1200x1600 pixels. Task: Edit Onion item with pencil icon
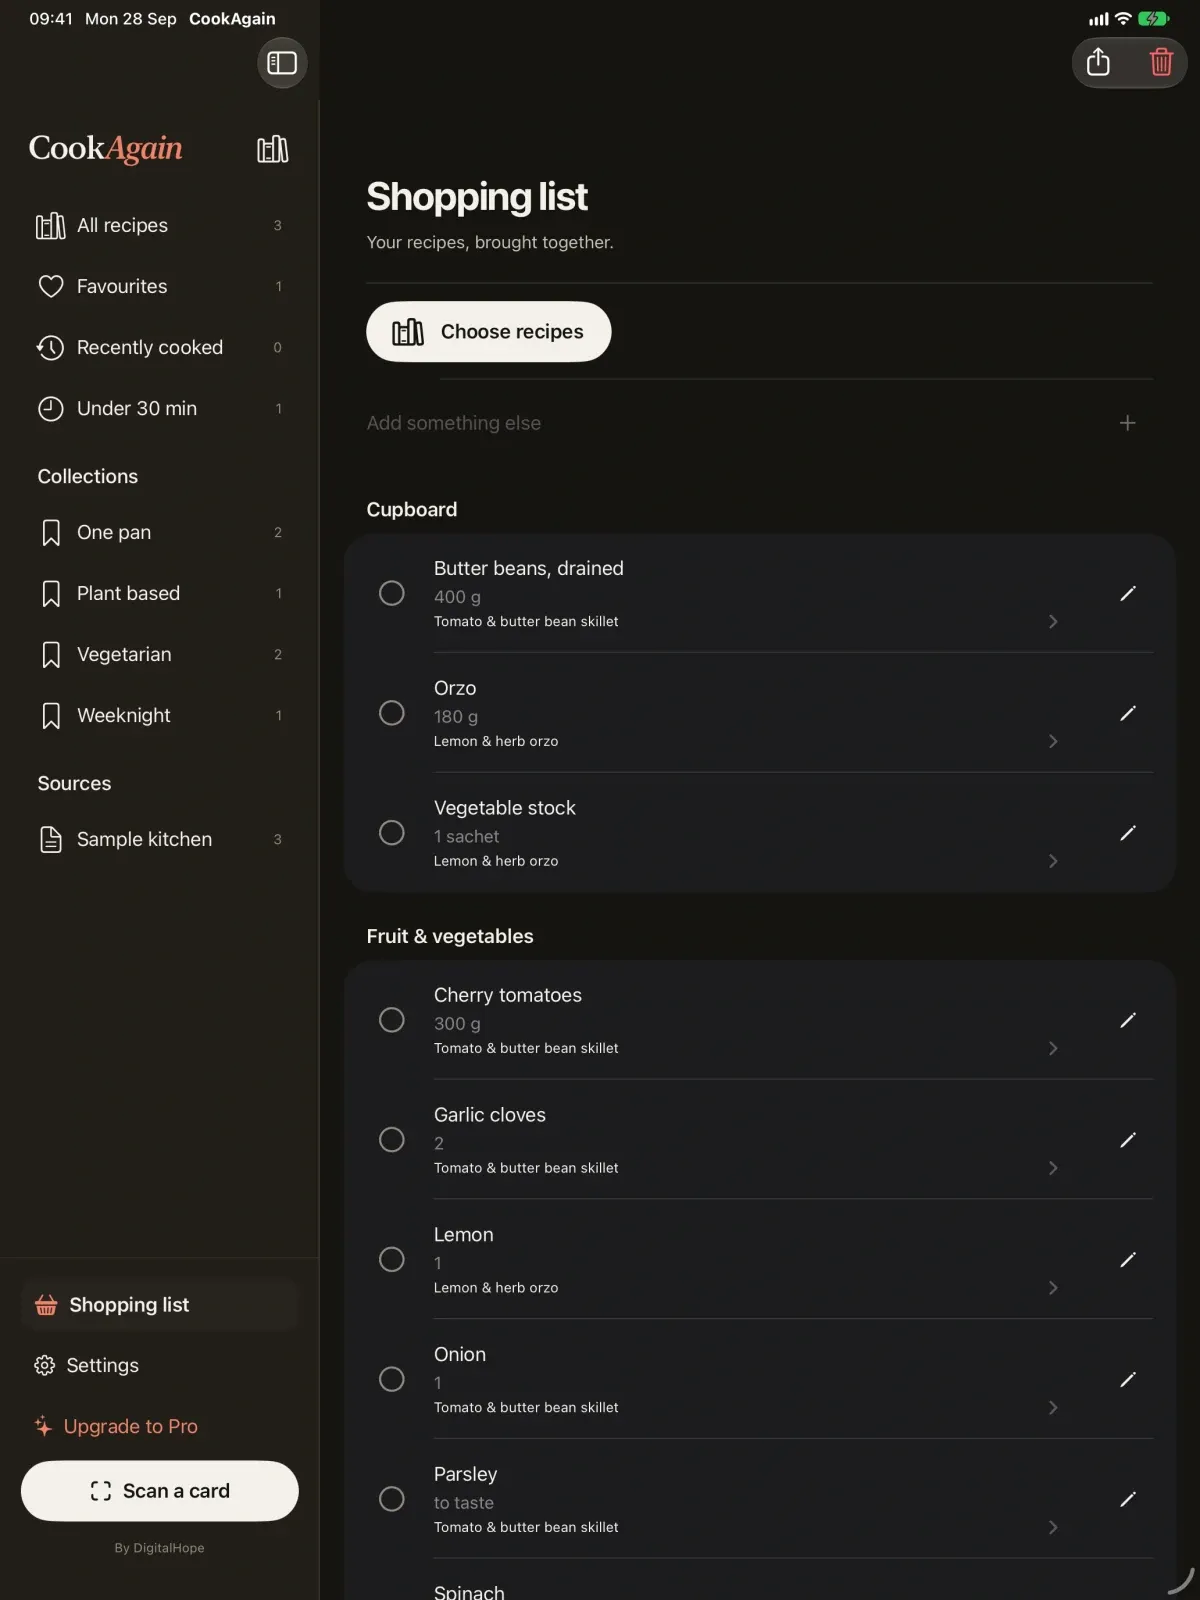coord(1127,1379)
